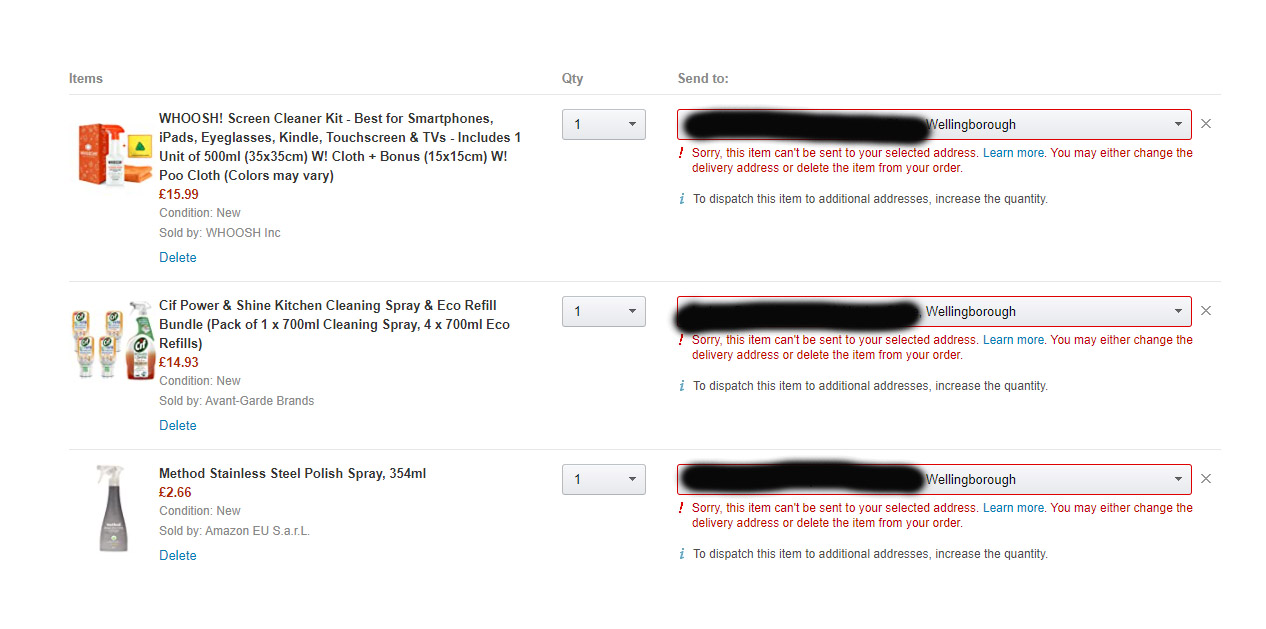Click X beside Cif spray address dropdown

1205,311
